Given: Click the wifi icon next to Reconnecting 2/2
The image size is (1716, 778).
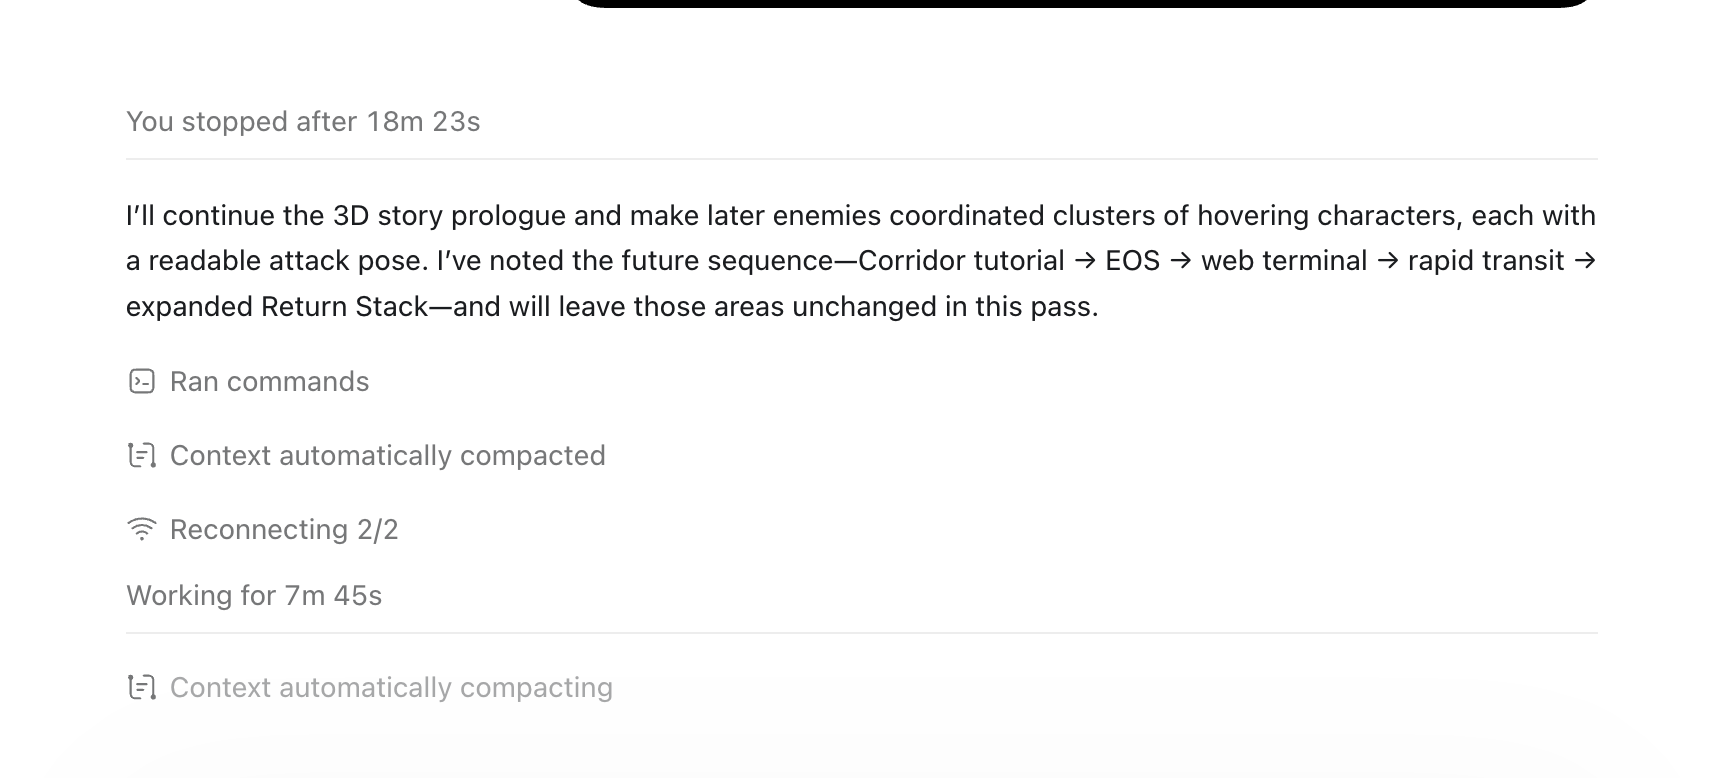Looking at the screenshot, I should click(x=142, y=529).
